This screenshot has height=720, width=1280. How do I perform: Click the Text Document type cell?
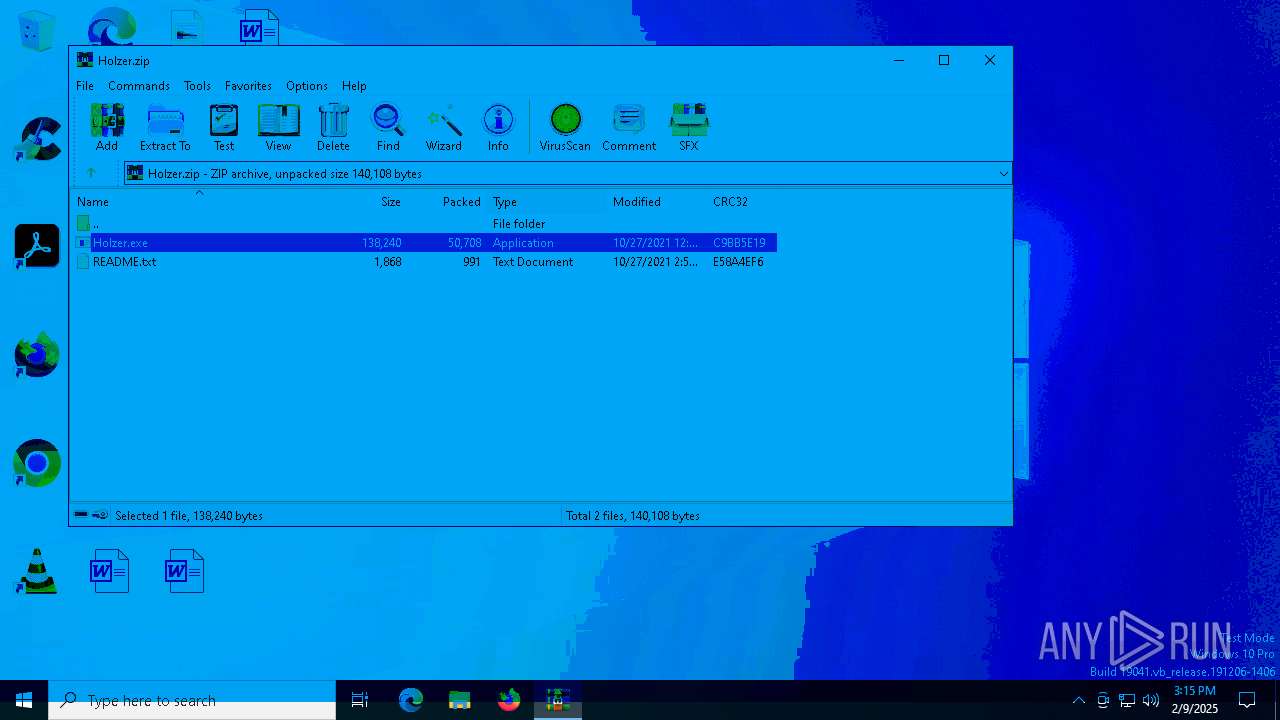tap(533, 262)
